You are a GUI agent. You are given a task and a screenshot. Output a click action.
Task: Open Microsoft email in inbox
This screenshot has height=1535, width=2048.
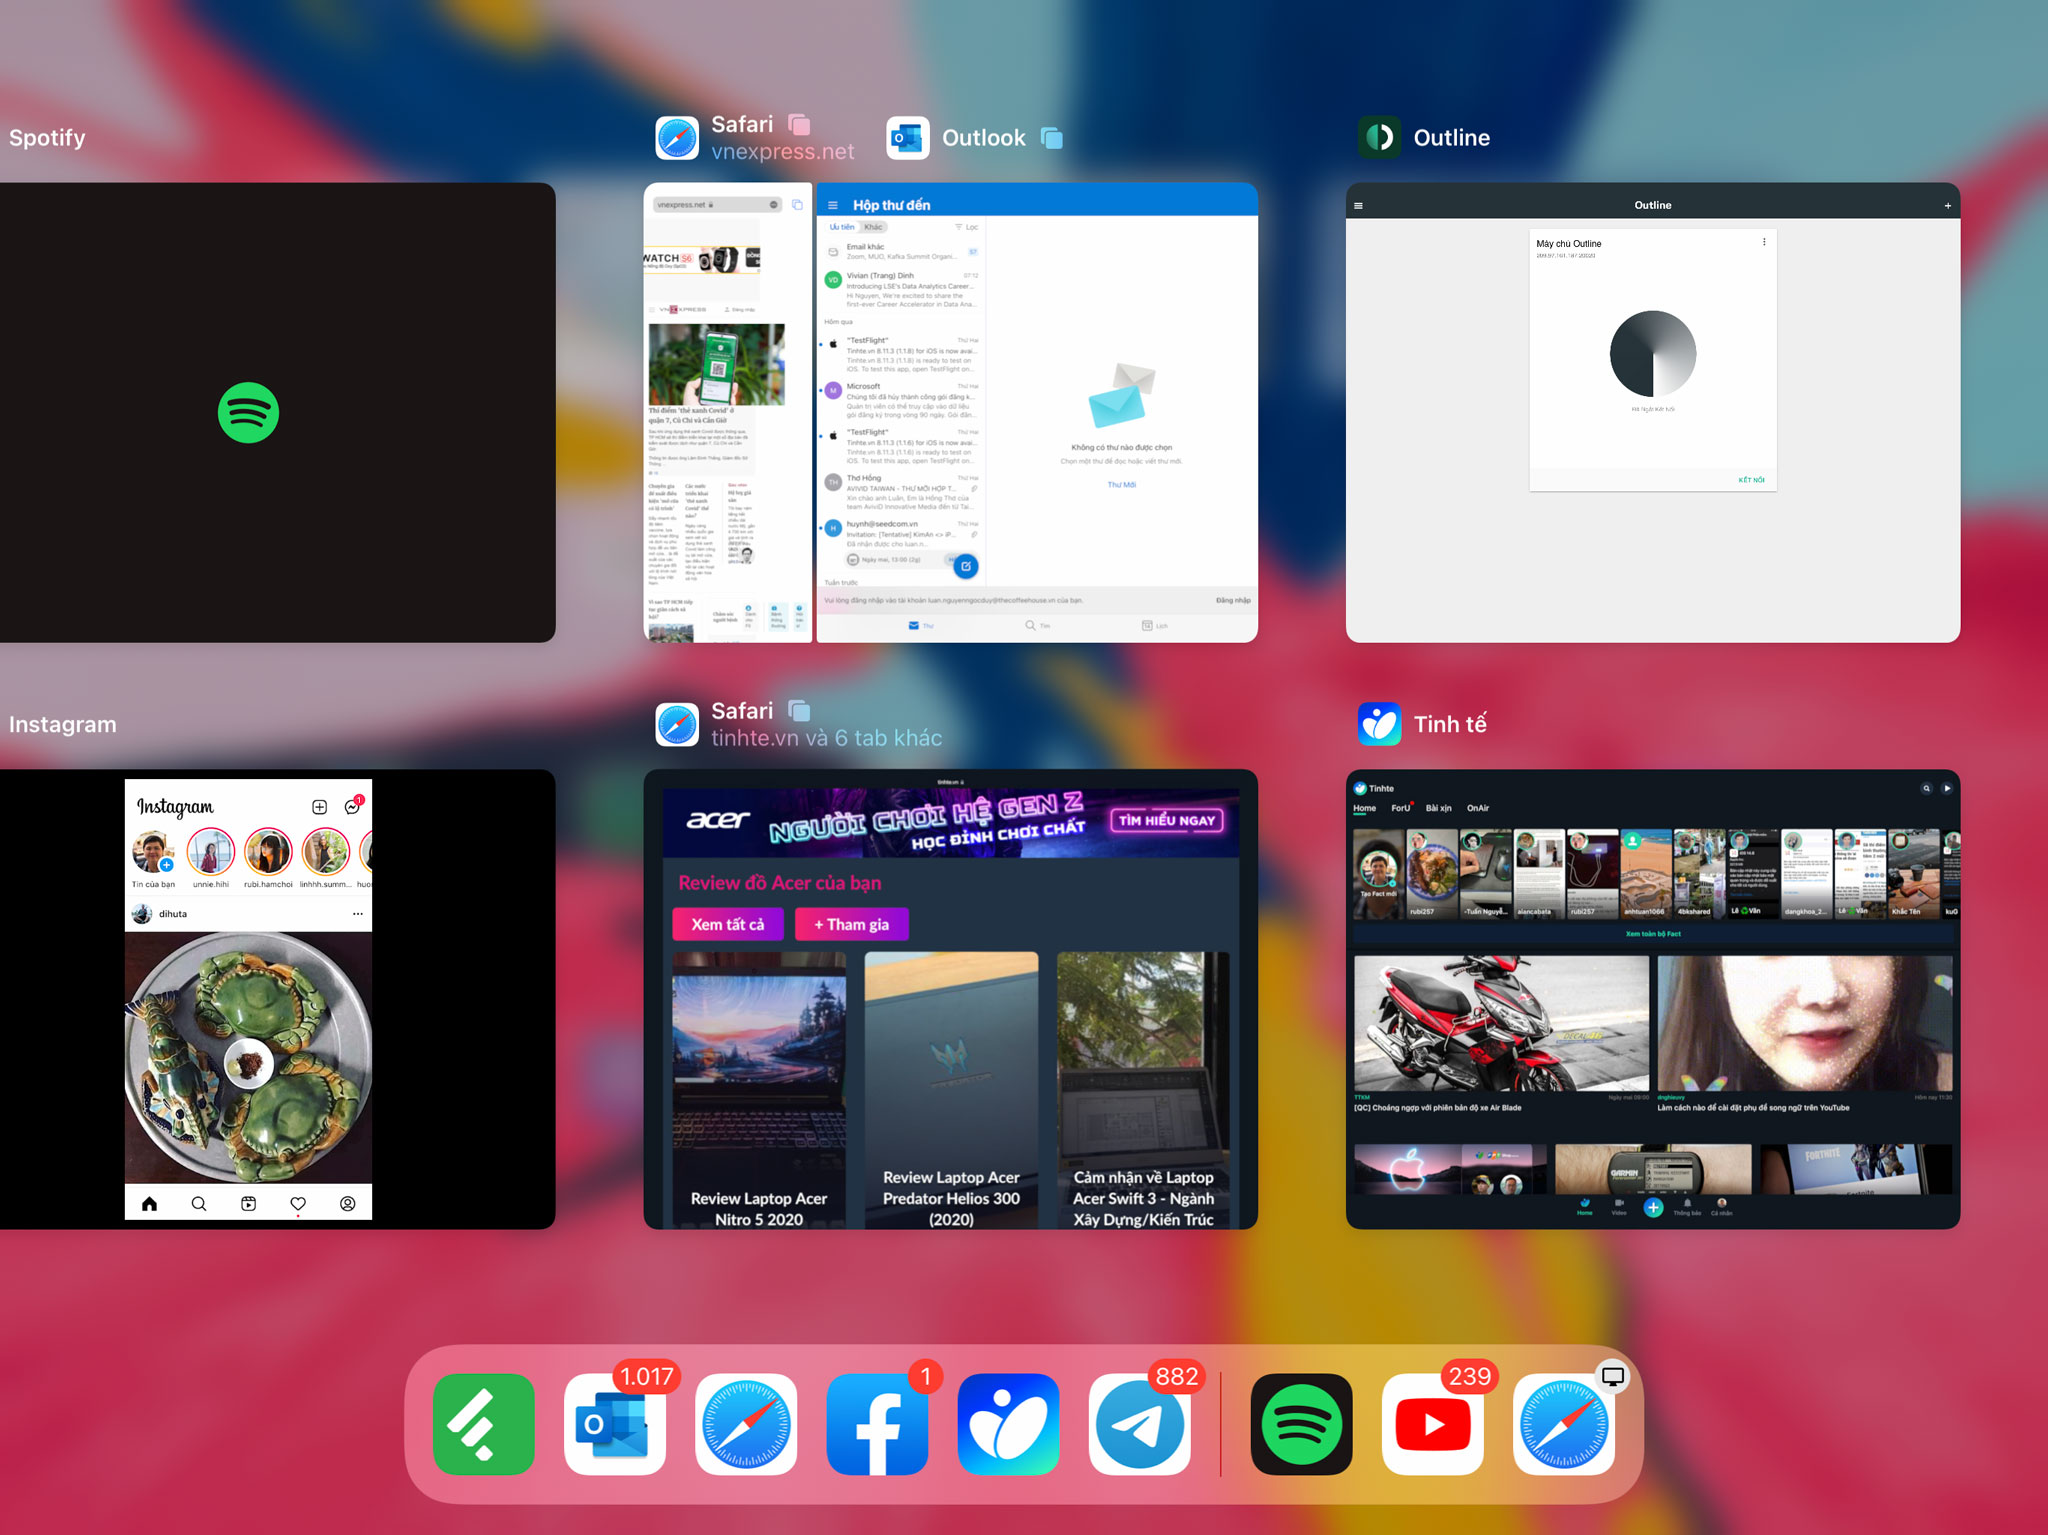coord(901,400)
